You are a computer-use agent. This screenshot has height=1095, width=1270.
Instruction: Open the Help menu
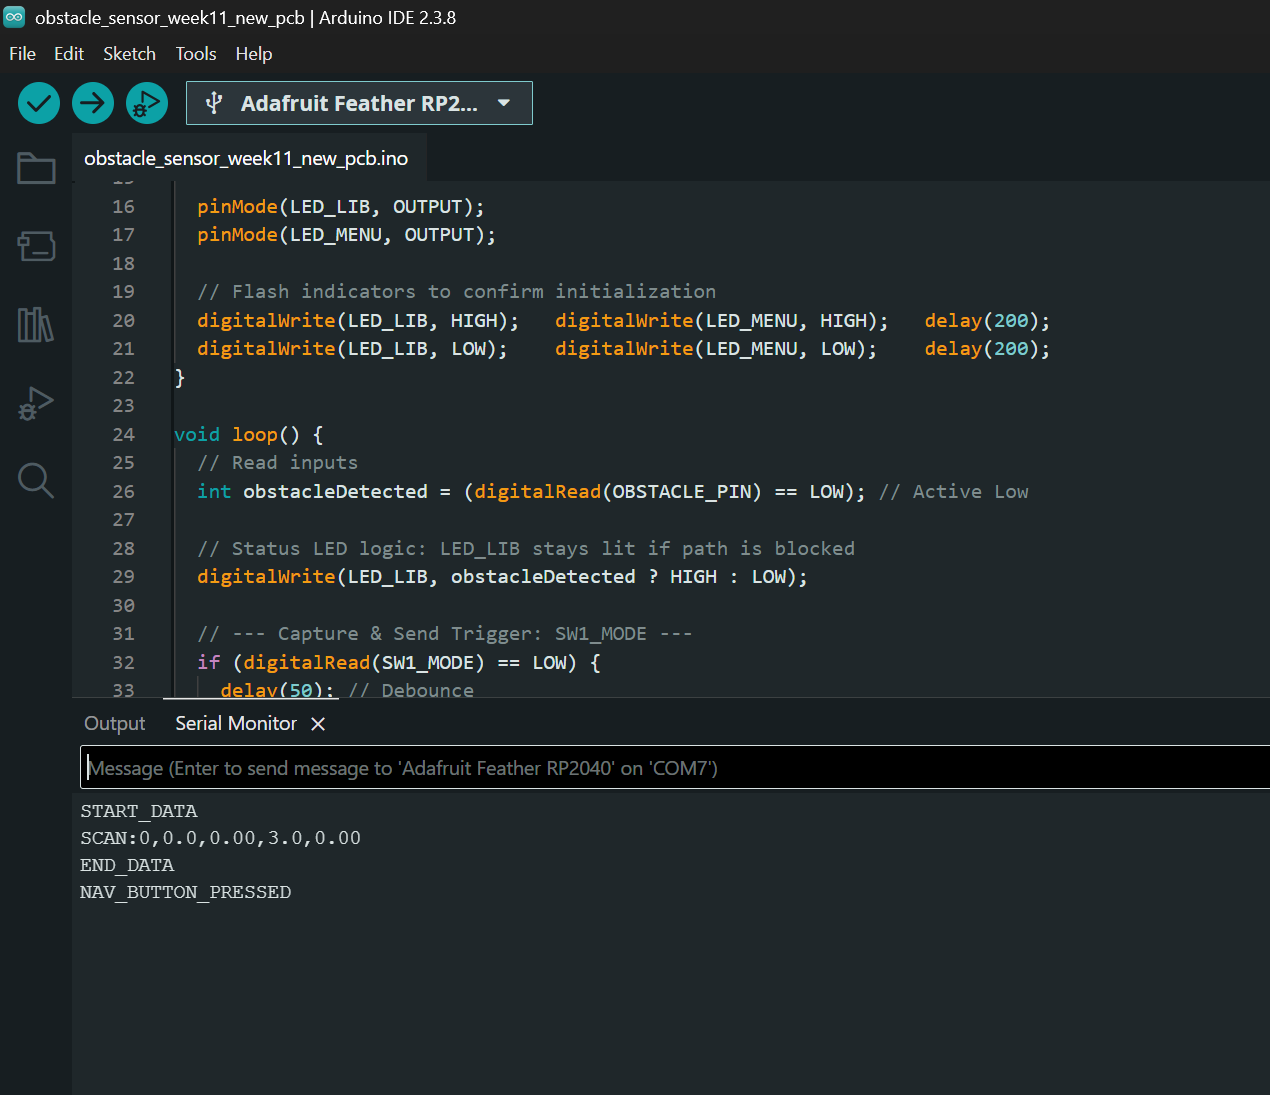tap(254, 54)
